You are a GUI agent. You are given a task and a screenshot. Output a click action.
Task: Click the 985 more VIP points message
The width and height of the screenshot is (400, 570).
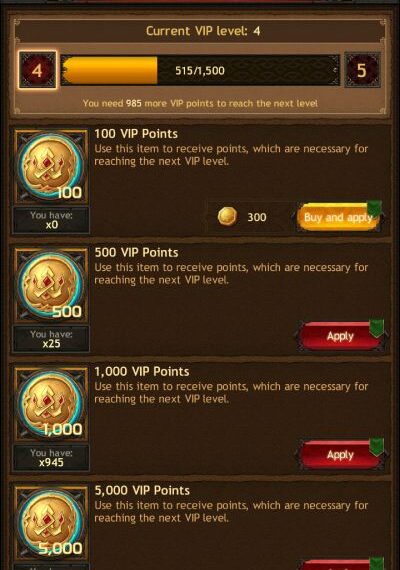pos(200,103)
